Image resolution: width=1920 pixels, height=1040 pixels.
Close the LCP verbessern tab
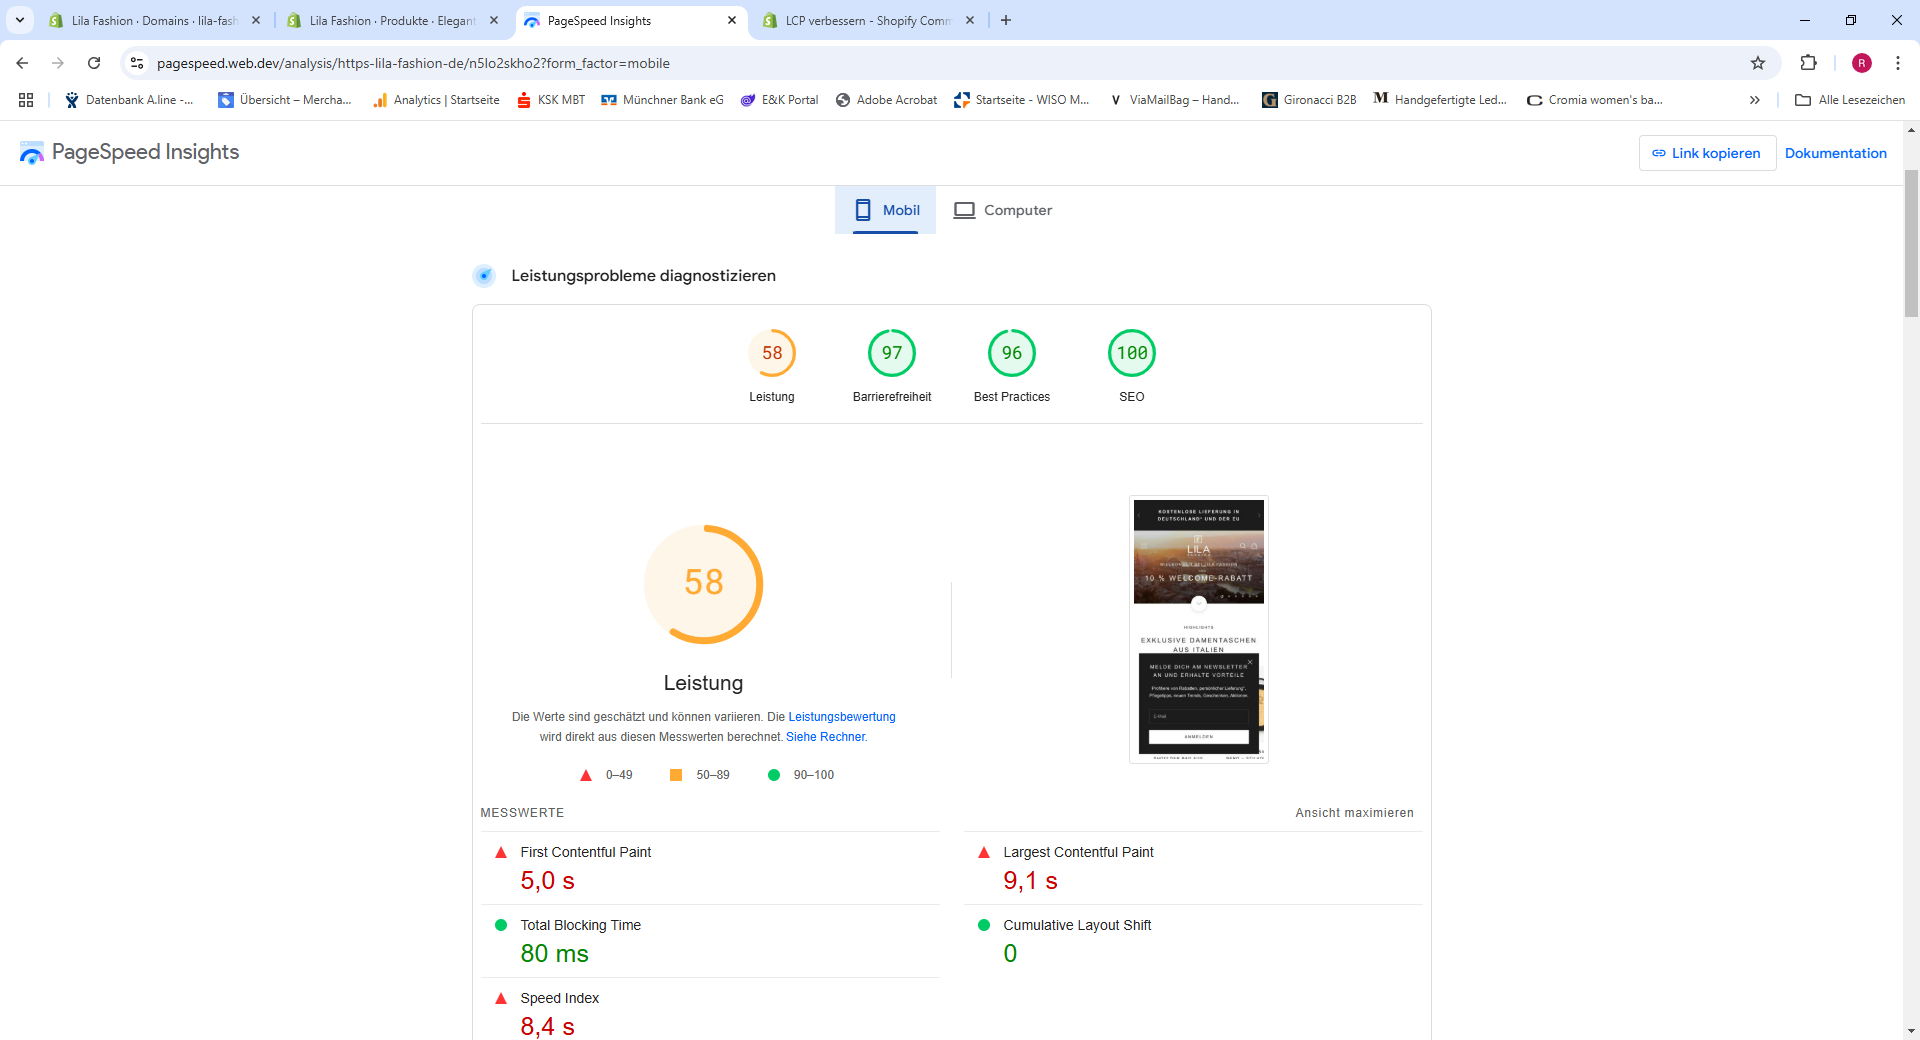pos(970,20)
